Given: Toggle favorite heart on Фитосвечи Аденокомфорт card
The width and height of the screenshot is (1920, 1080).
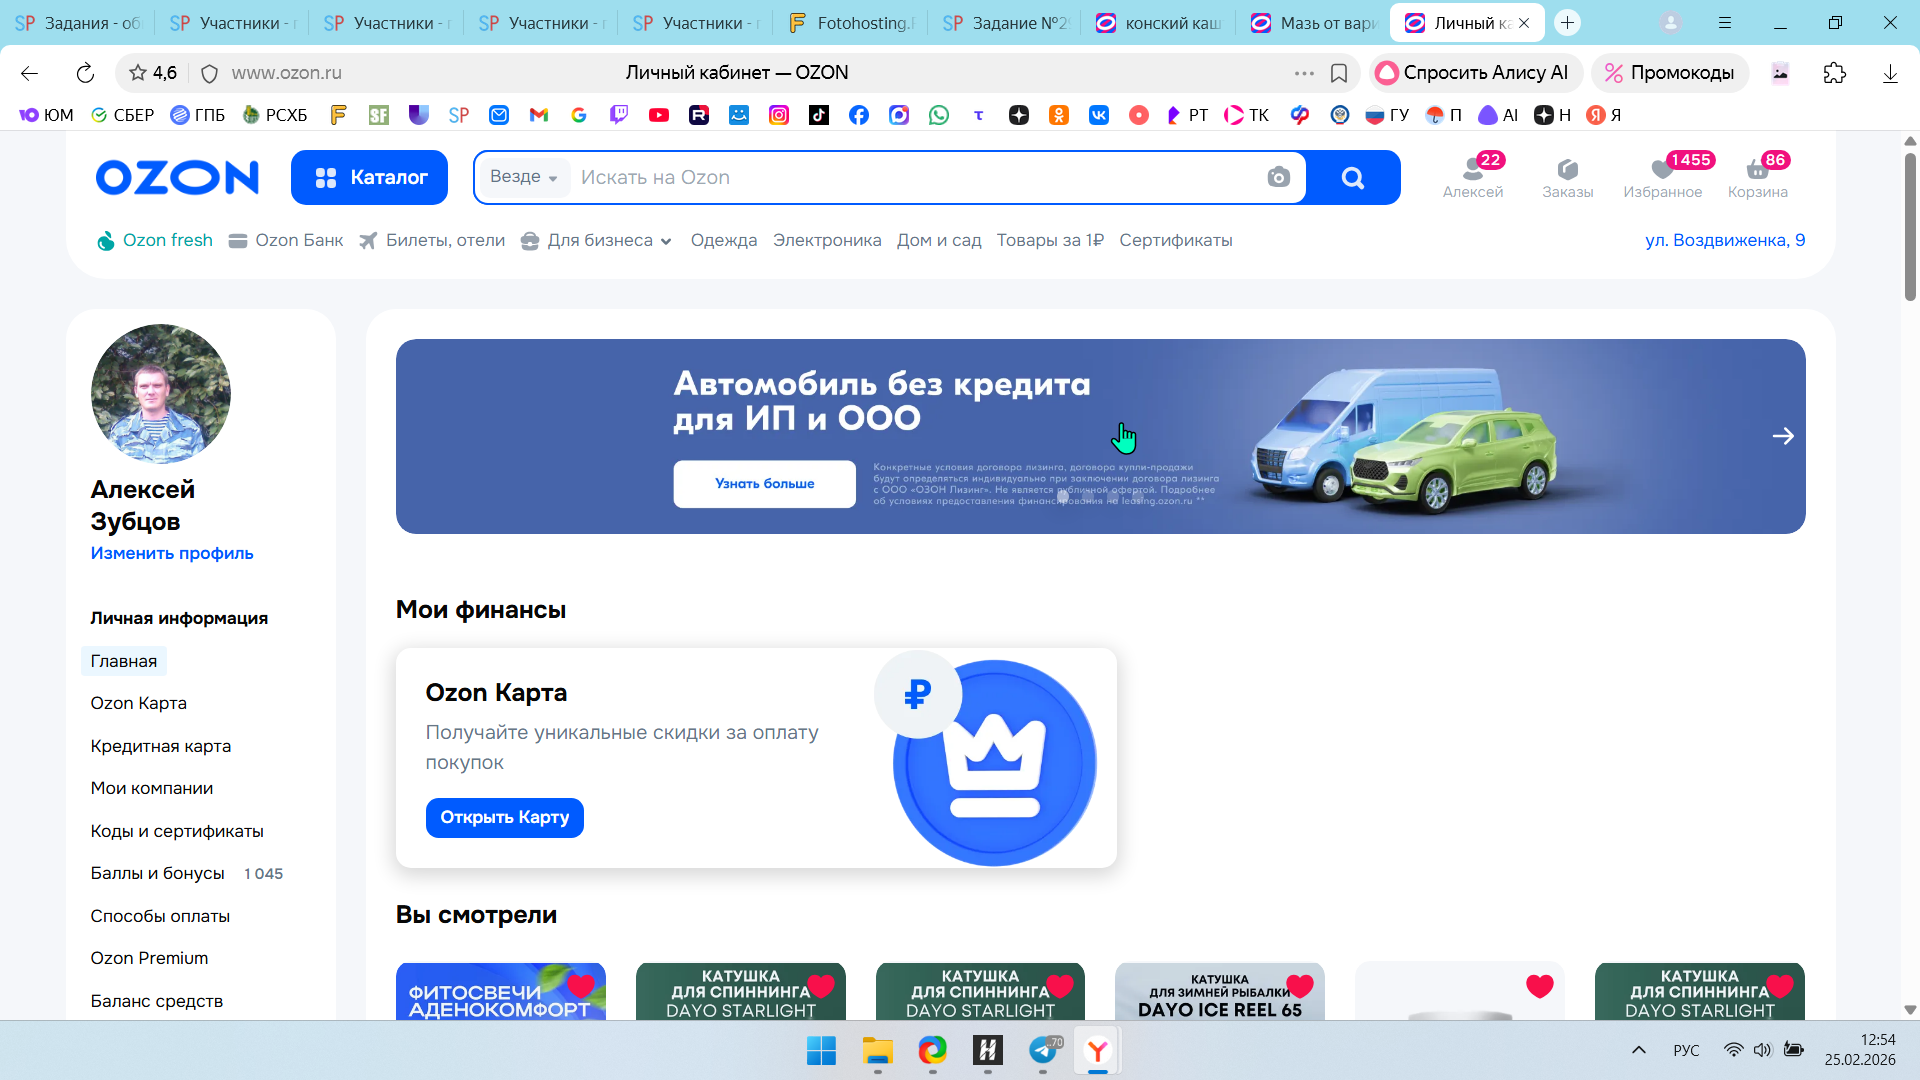Looking at the screenshot, I should pyautogui.click(x=581, y=986).
